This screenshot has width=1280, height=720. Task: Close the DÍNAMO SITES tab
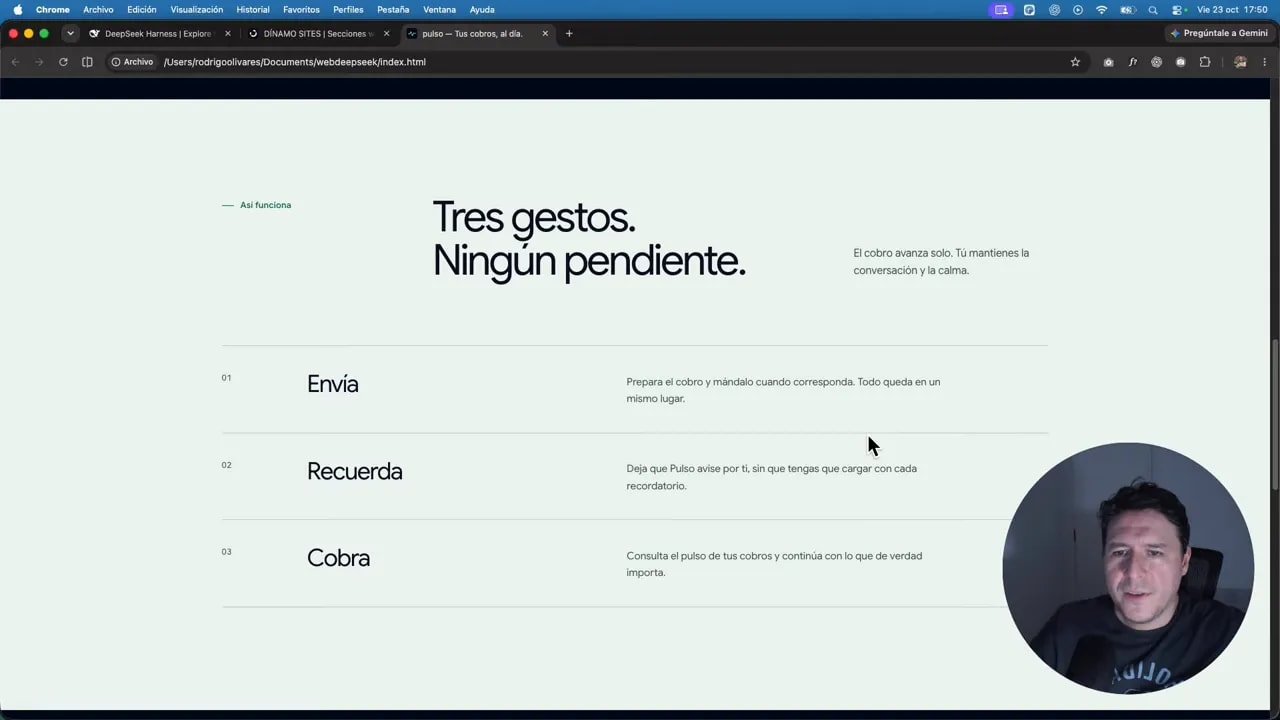(387, 34)
